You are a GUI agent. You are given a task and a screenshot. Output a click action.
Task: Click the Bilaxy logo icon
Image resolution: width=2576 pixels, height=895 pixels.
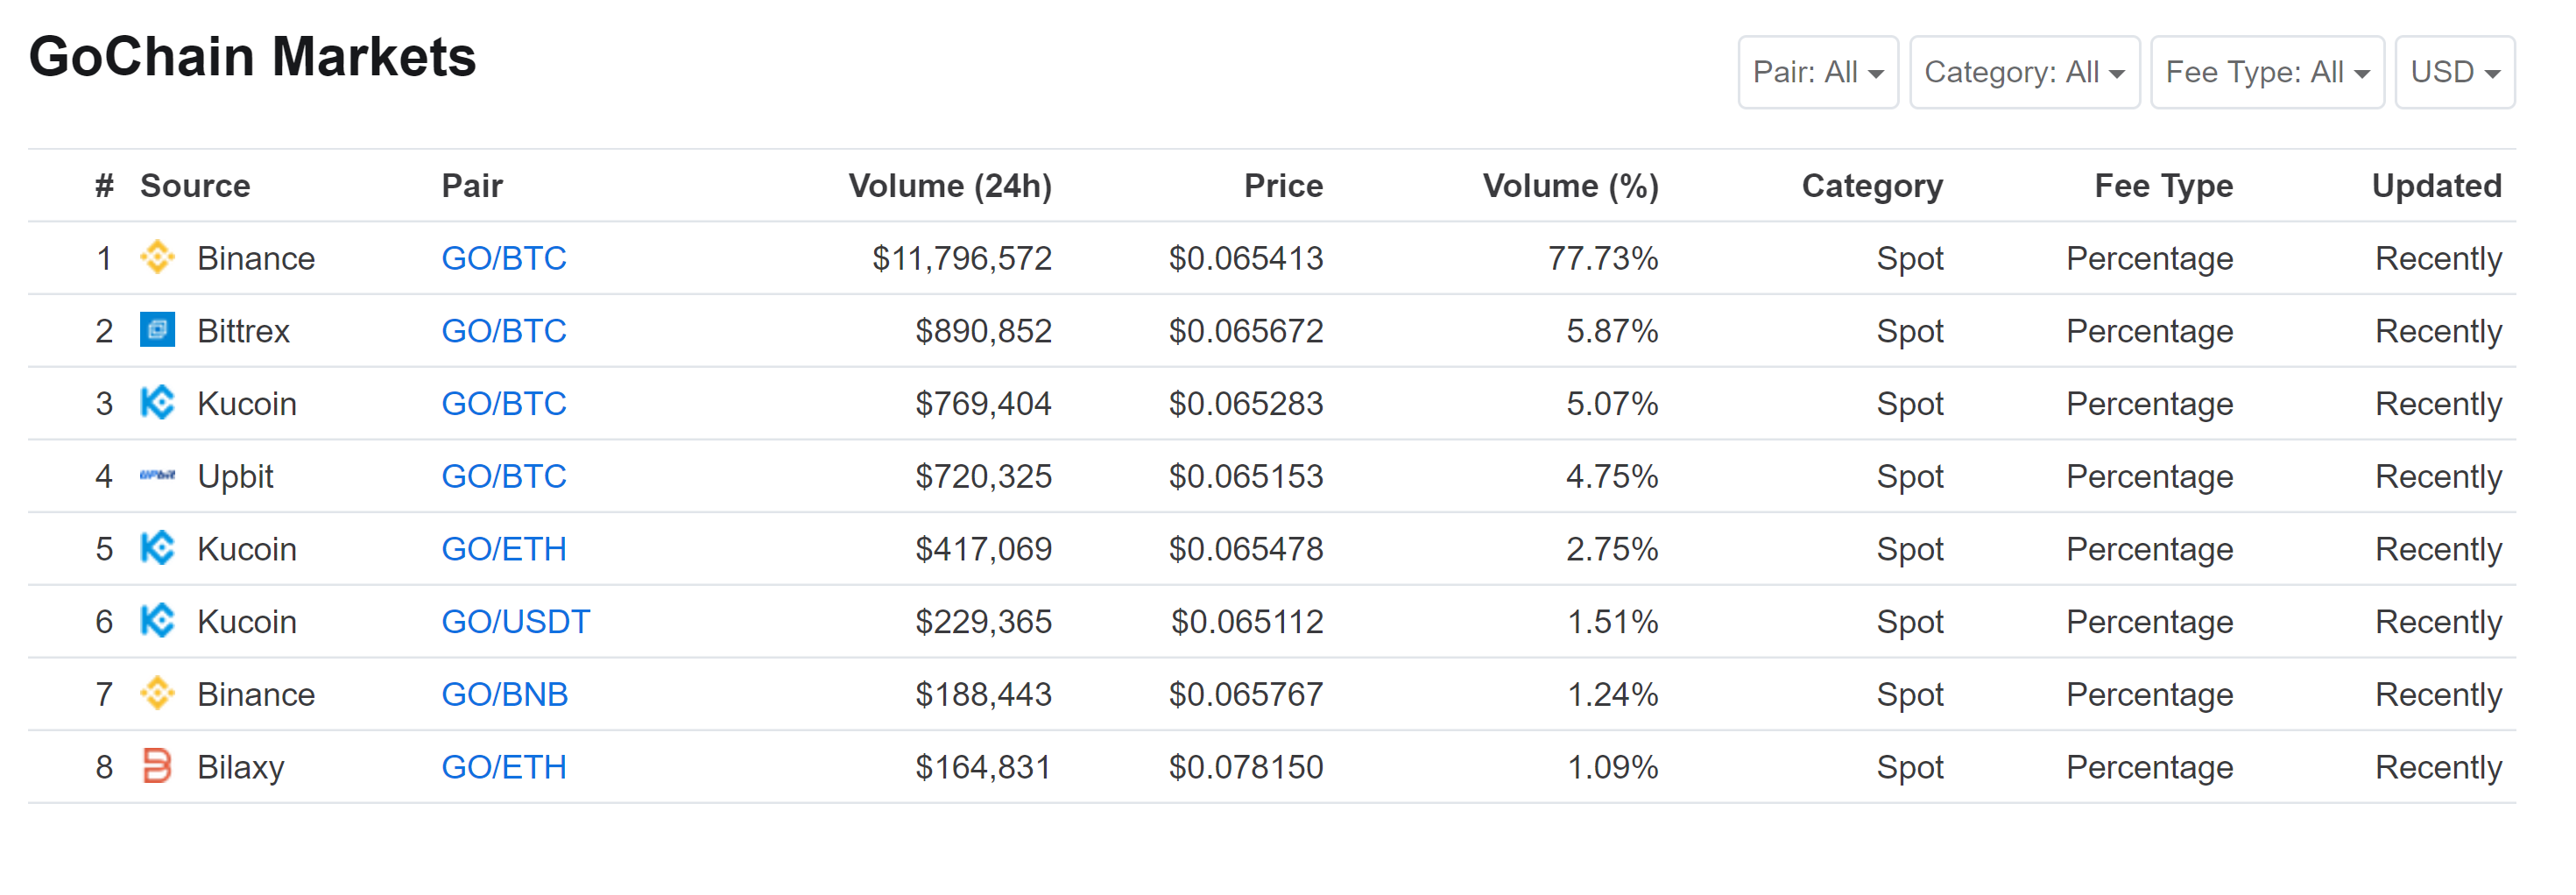pos(157,766)
